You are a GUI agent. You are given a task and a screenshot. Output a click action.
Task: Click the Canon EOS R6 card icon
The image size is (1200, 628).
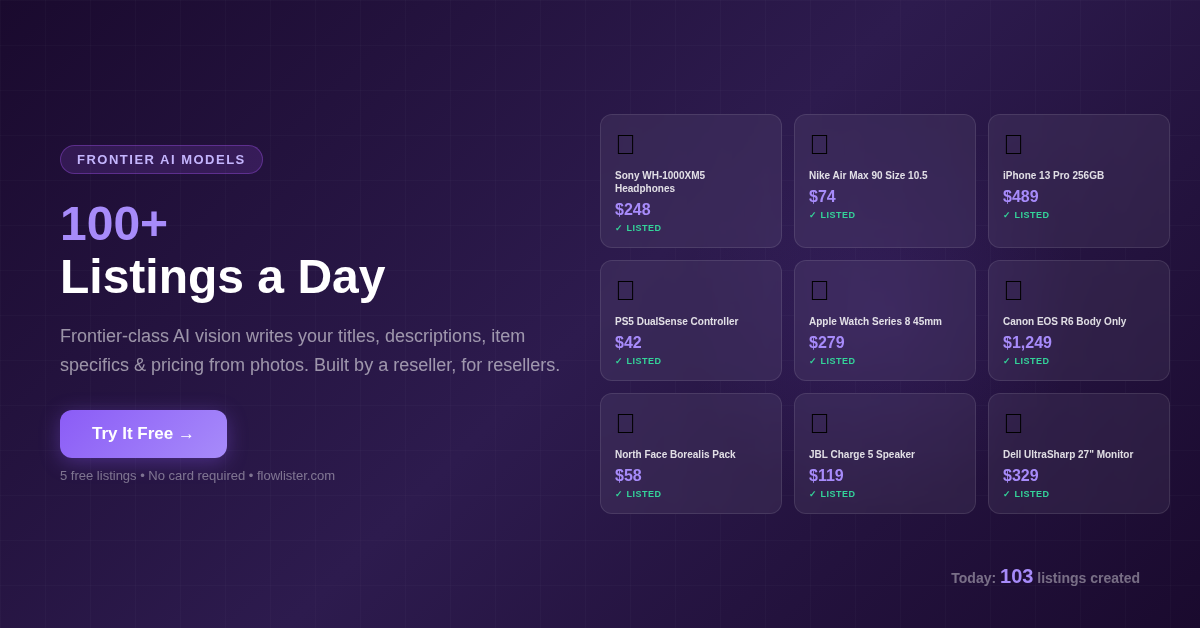pyautogui.click(x=1013, y=290)
